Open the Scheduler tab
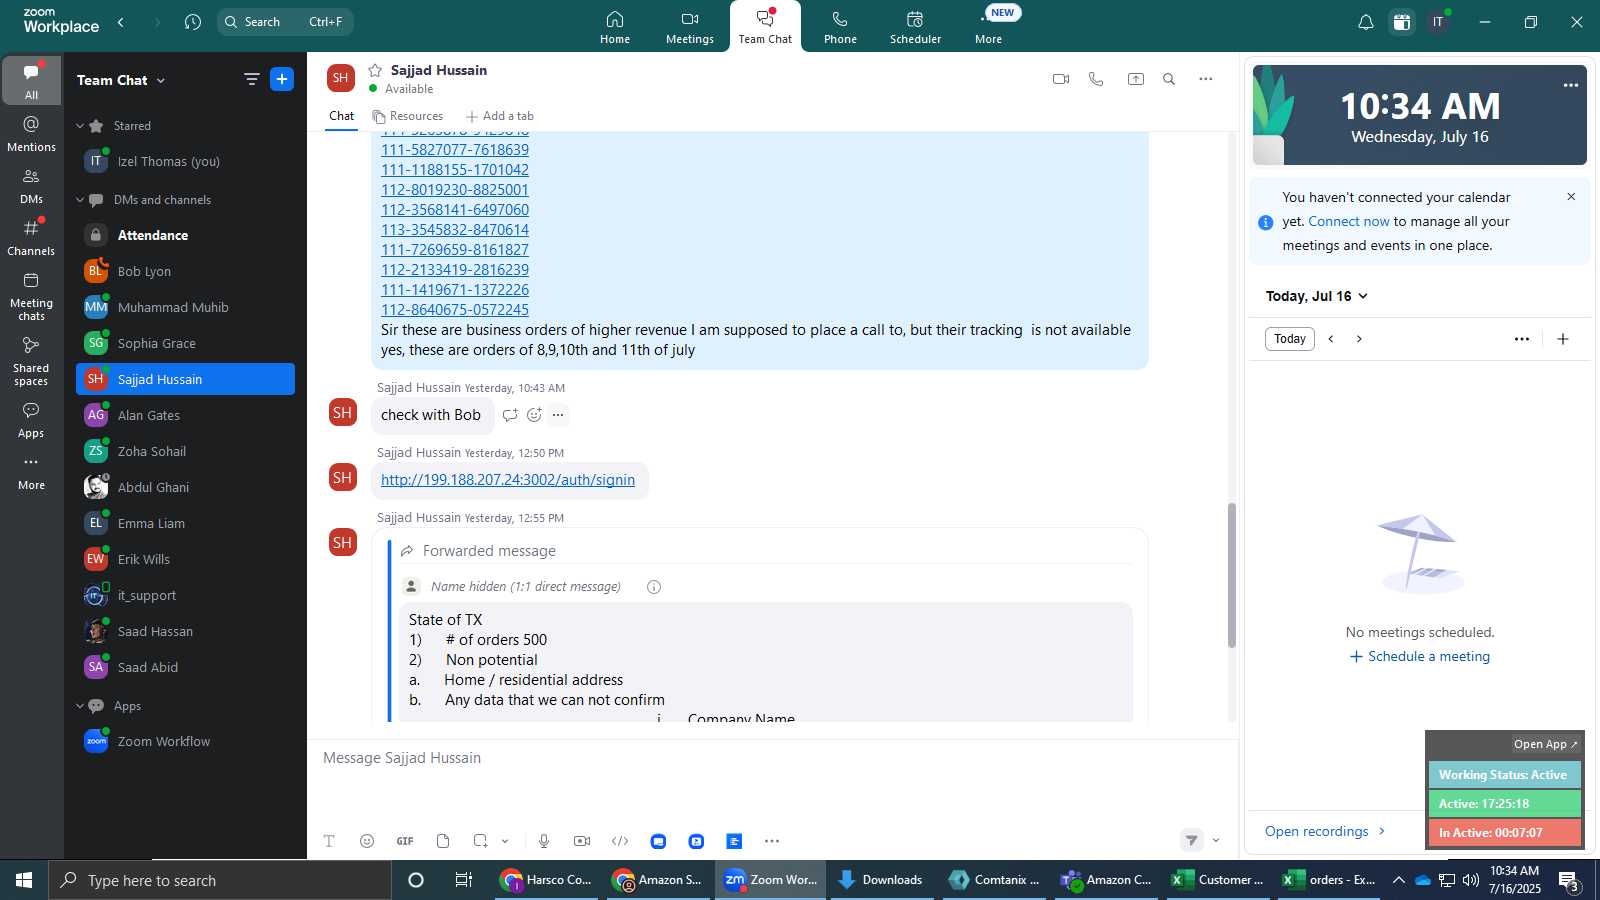The height and width of the screenshot is (900, 1600). click(x=915, y=27)
